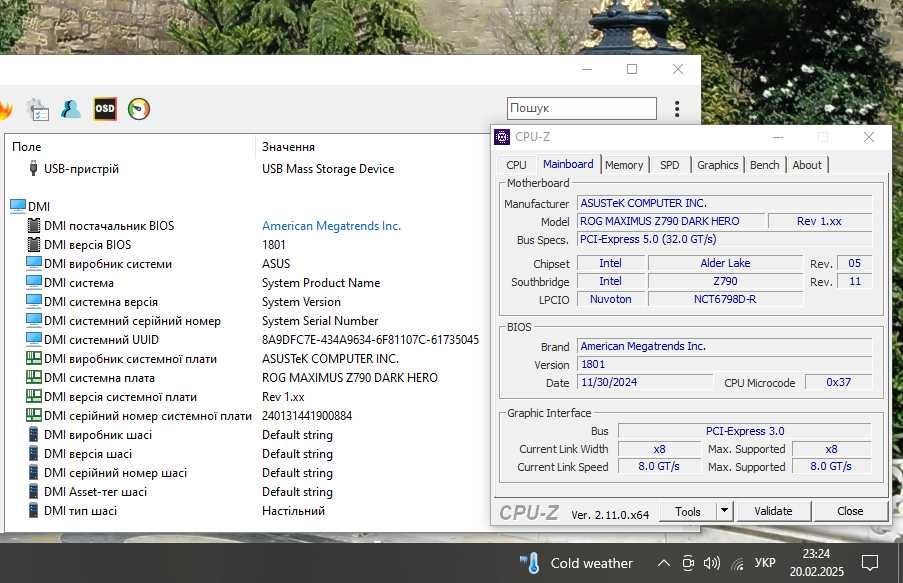
Task: Select the DMI системна версія row
Action: pos(248,301)
